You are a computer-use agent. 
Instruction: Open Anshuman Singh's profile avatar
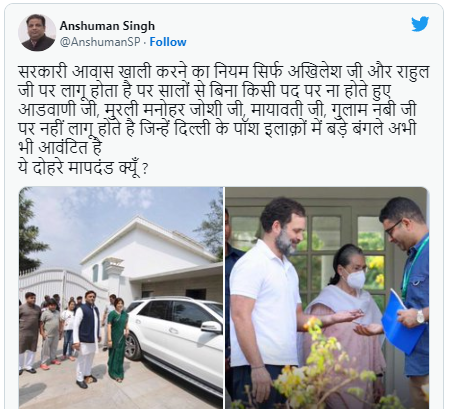pos(37,32)
